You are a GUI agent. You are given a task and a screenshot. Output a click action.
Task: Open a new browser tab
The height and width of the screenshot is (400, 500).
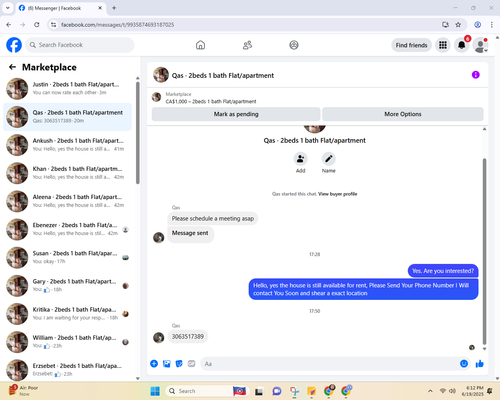pyautogui.click(x=114, y=8)
